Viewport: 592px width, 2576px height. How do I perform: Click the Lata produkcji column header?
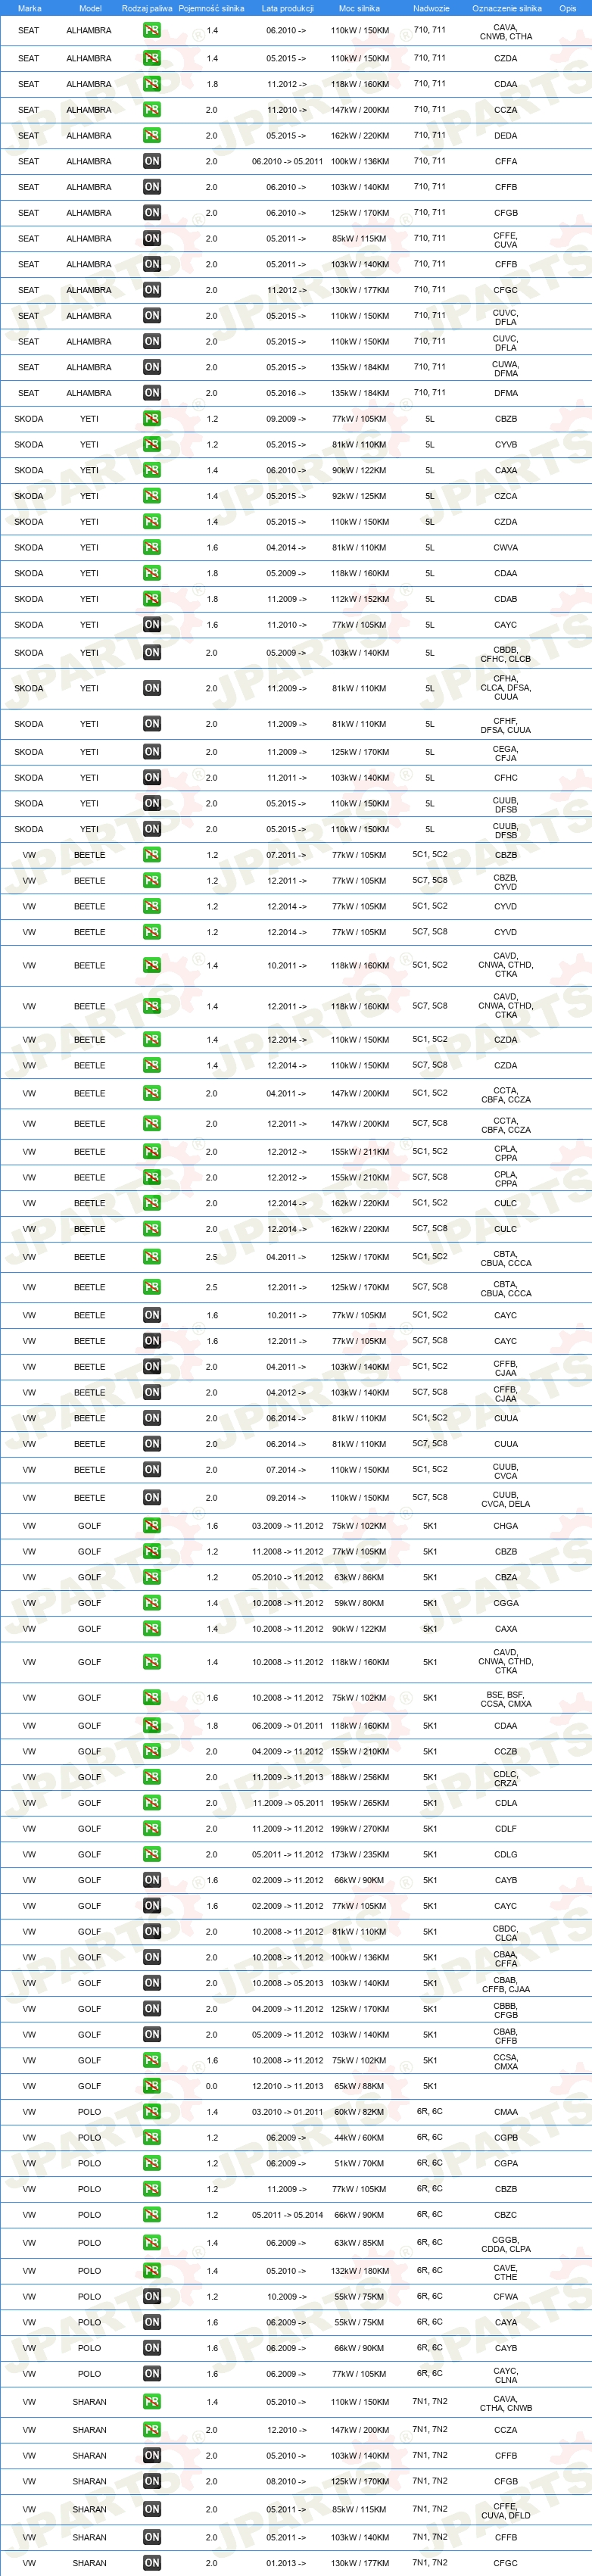(287, 8)
